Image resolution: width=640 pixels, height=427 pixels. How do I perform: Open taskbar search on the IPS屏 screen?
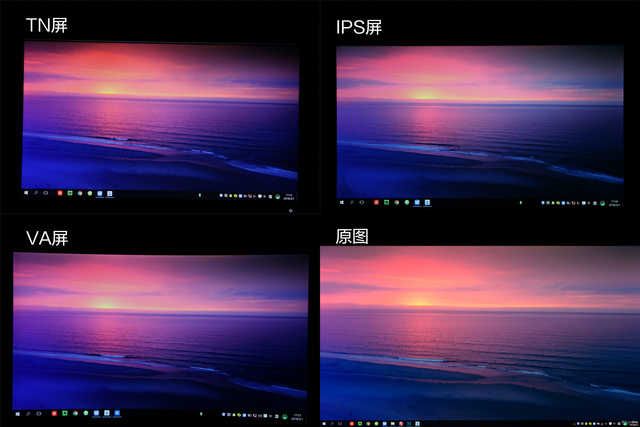click(352, 202)
